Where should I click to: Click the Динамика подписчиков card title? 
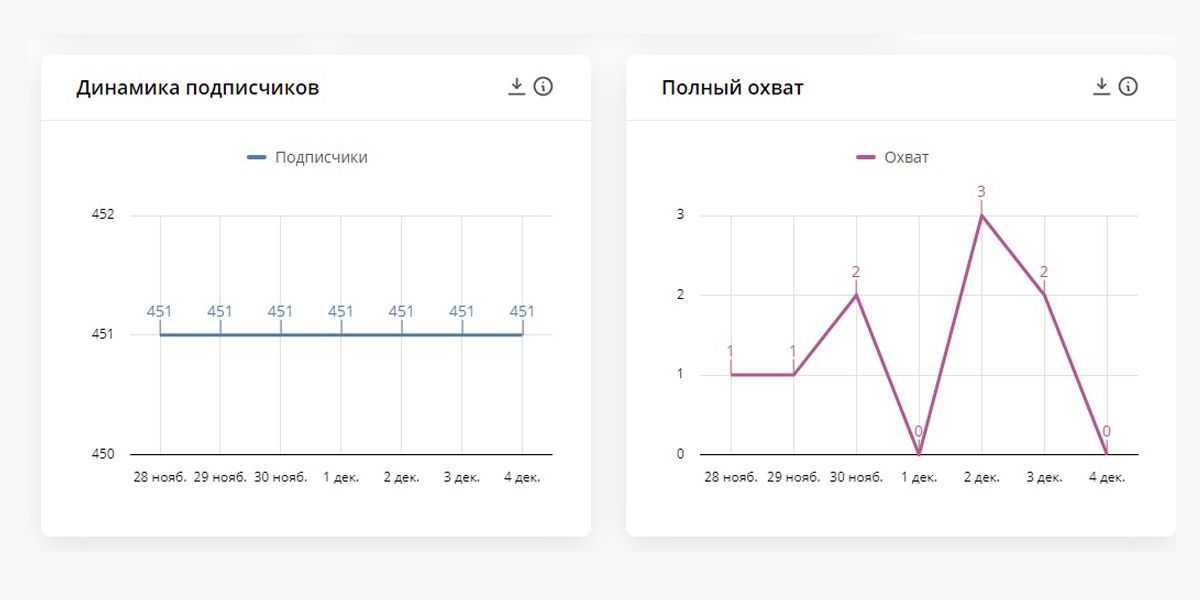point(198,87)
